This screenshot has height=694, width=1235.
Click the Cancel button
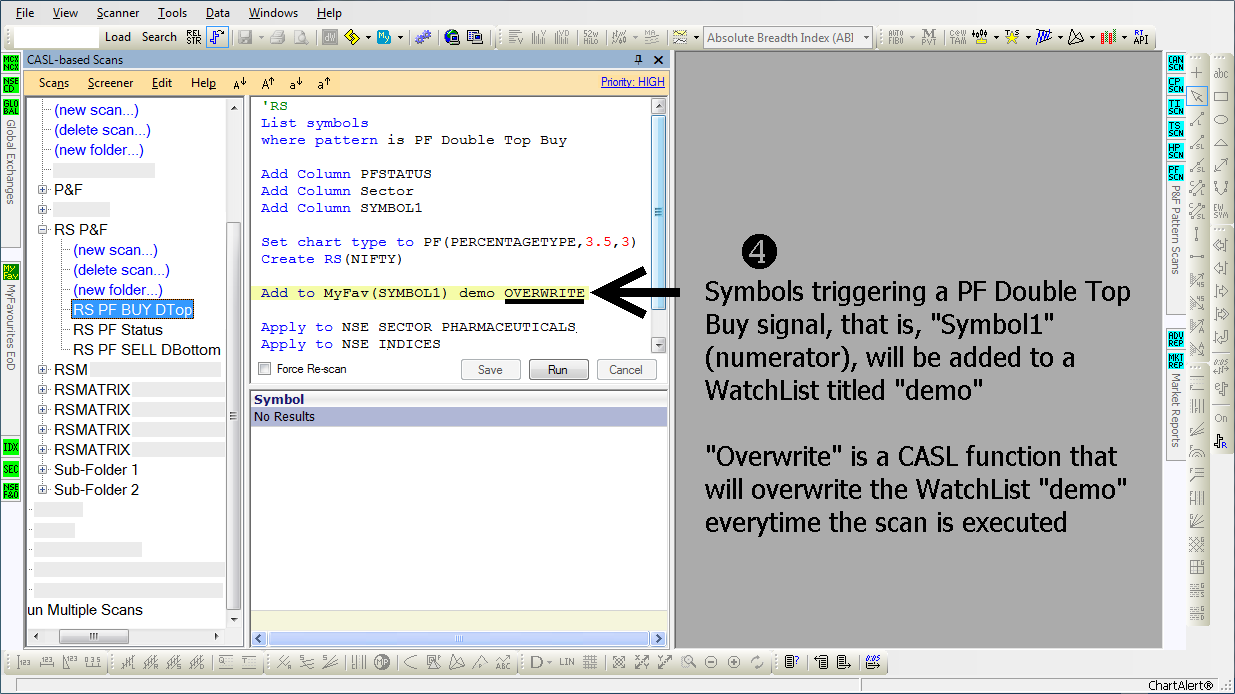coord(626,369)
